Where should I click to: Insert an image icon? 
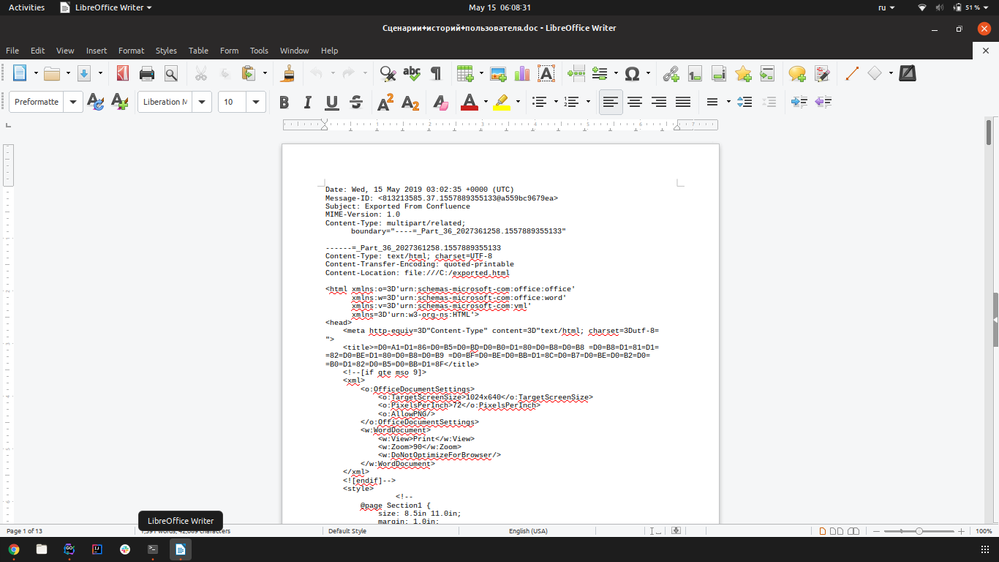tap(498, 74)
